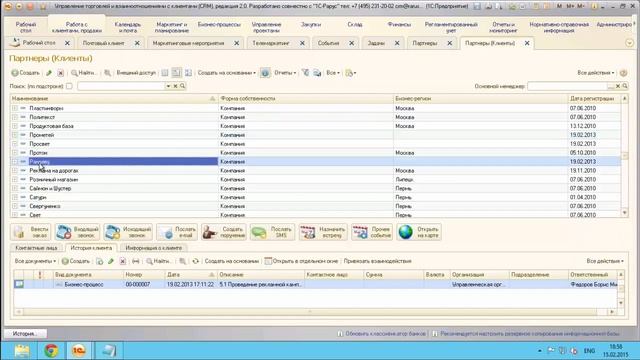640x360 pixels.
Task: Switch to tree view icon
Action: (188, 73)
